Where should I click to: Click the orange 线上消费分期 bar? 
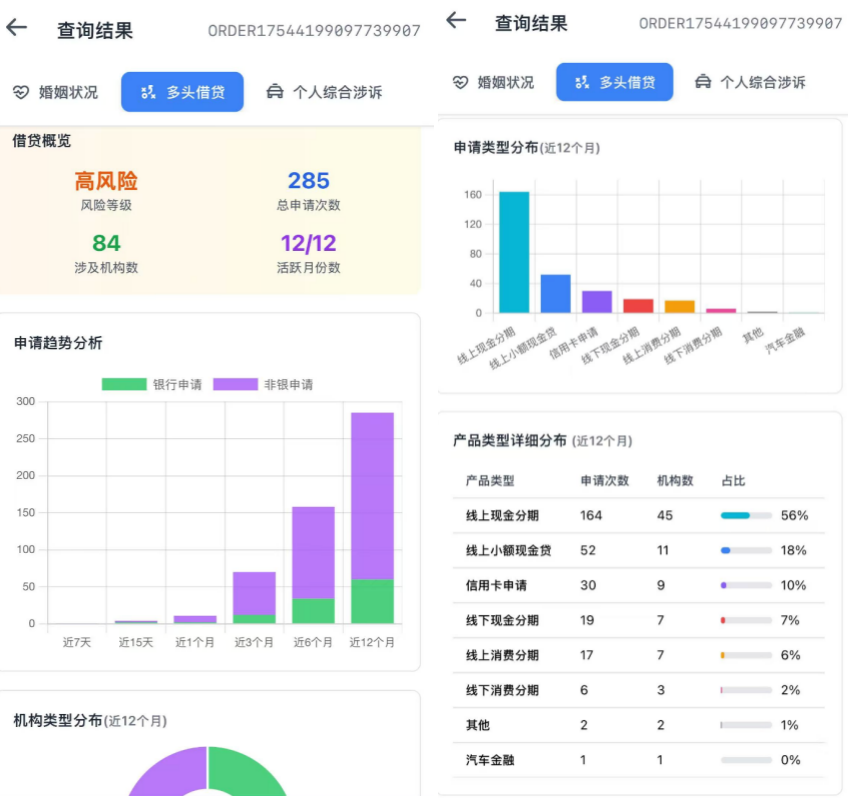[680, 306]
